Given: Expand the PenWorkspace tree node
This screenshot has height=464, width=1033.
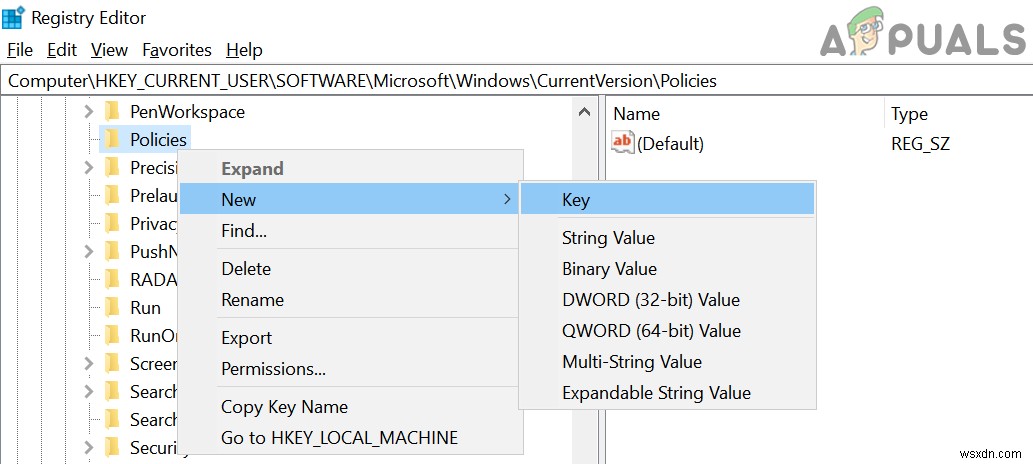Looking at the screenshot, I should point(88,111).
